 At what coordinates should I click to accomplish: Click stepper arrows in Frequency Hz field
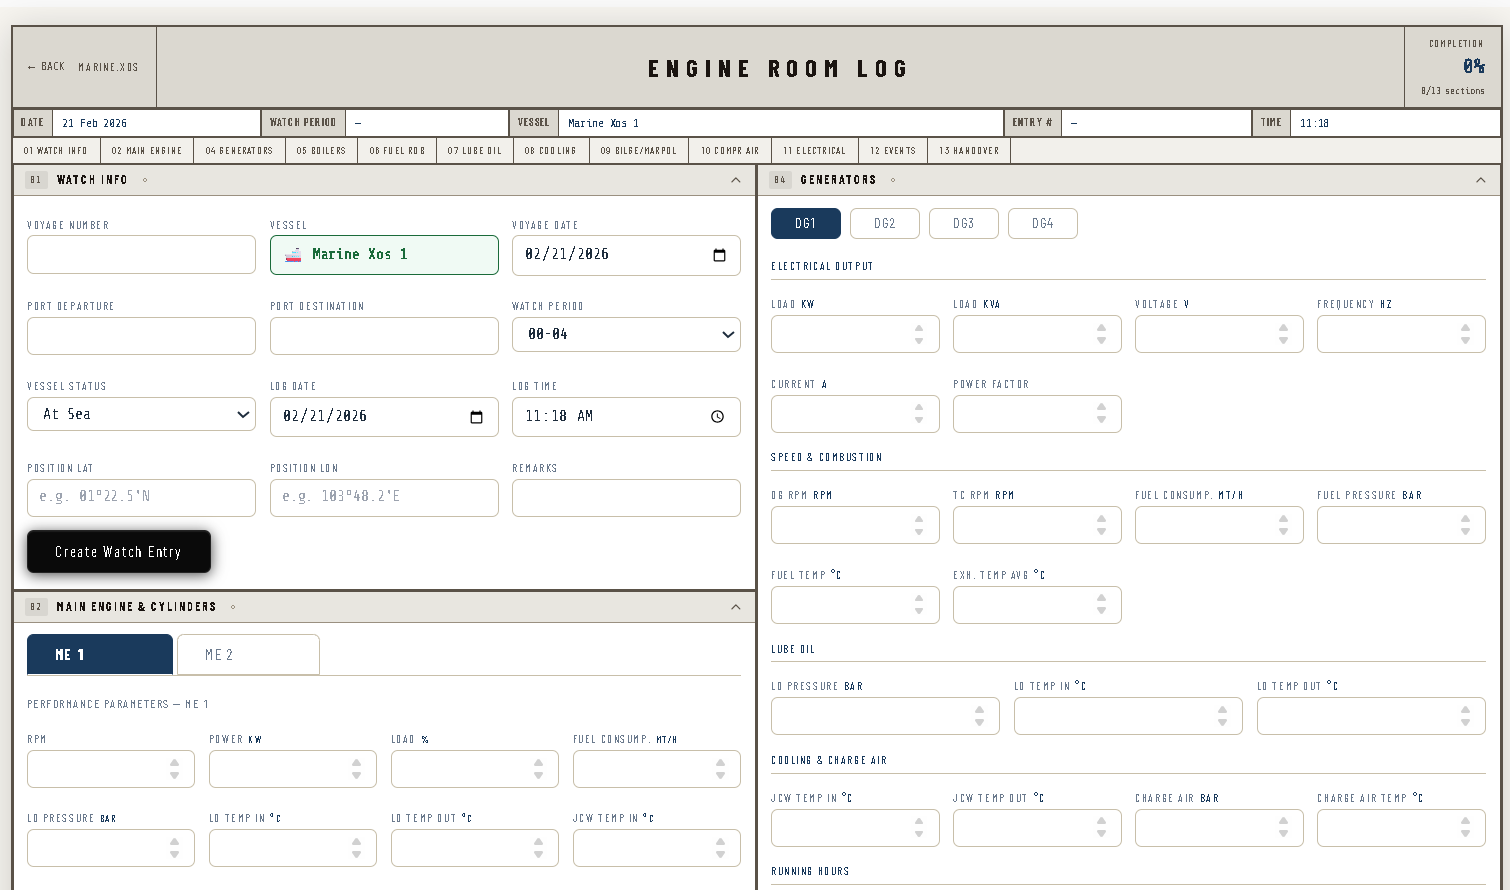click(x=1464, y=334)
